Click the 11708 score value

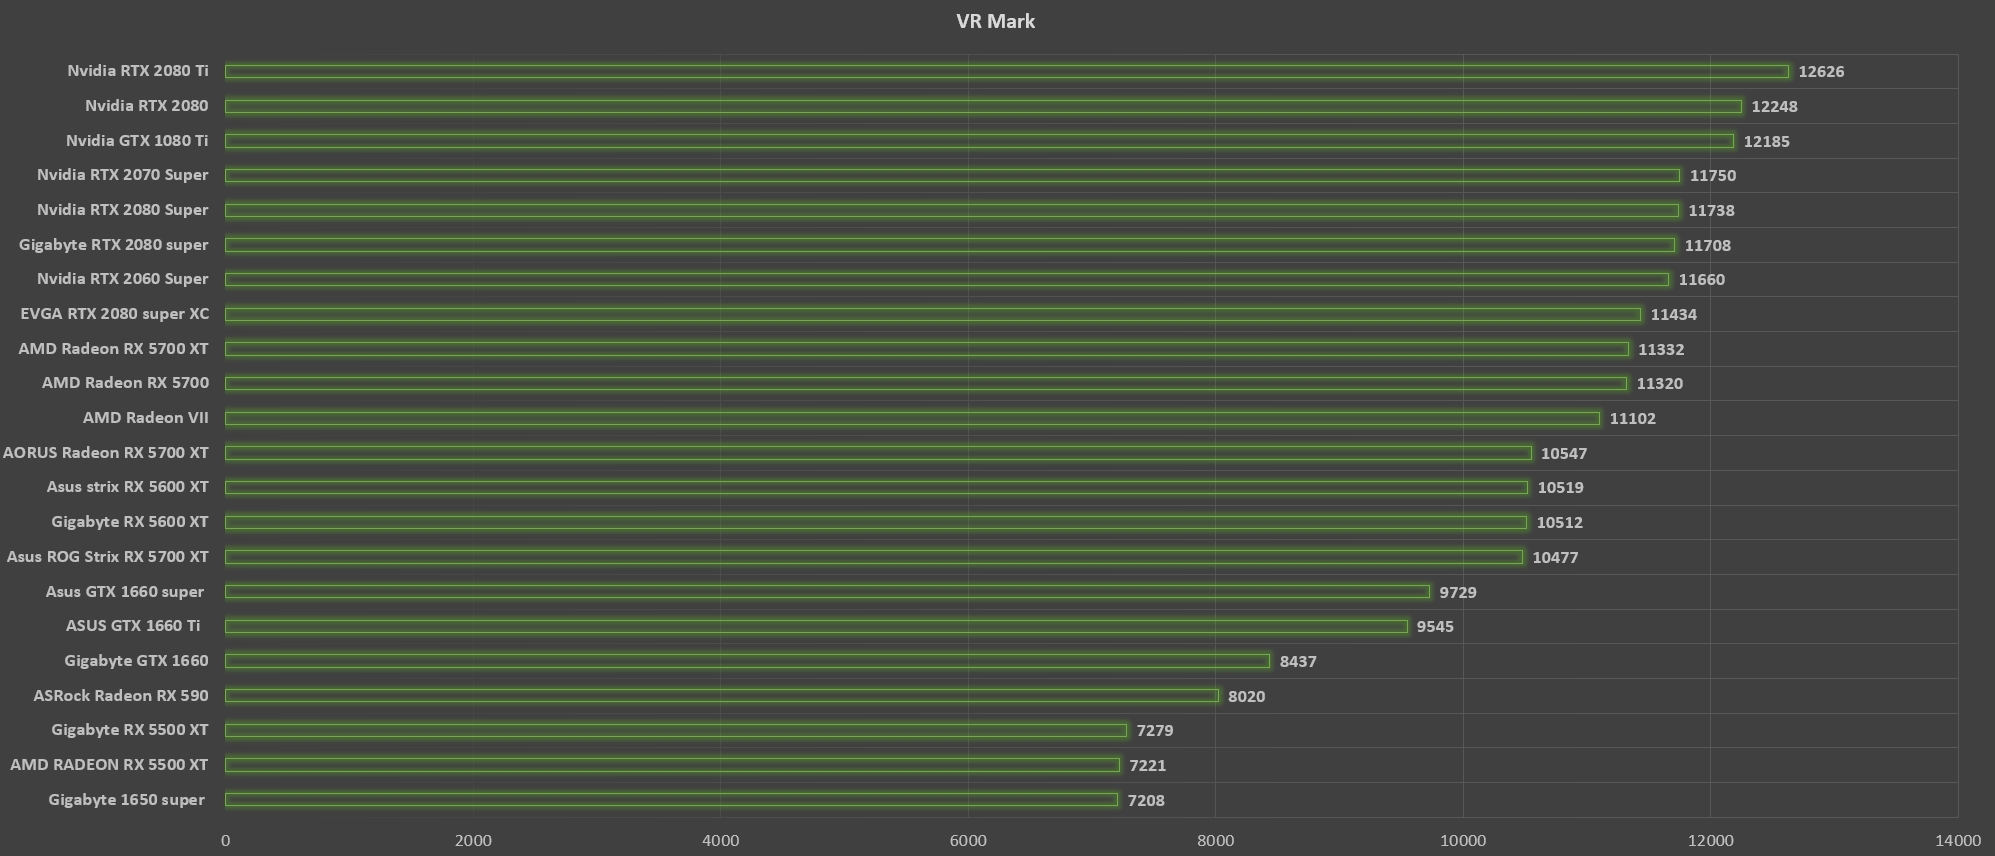[x=1707, y=246]
